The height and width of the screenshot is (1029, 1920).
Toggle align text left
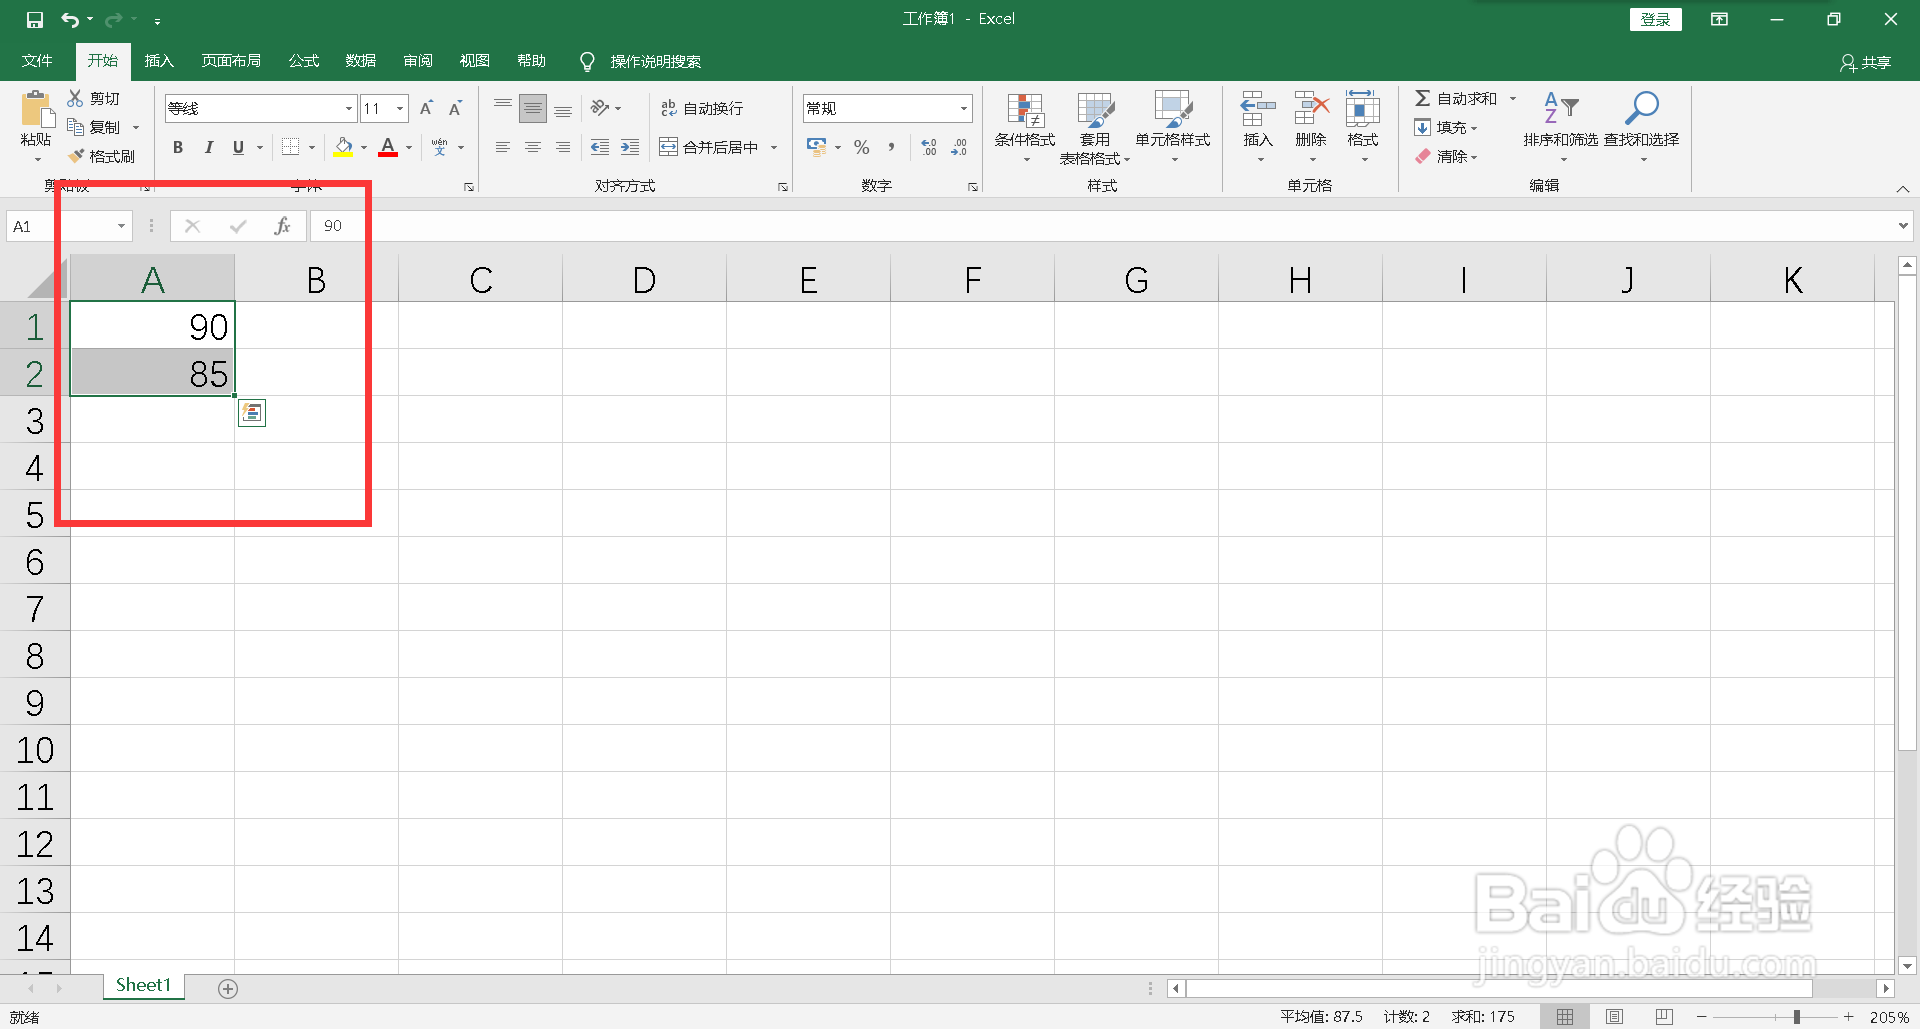point(503,147)
